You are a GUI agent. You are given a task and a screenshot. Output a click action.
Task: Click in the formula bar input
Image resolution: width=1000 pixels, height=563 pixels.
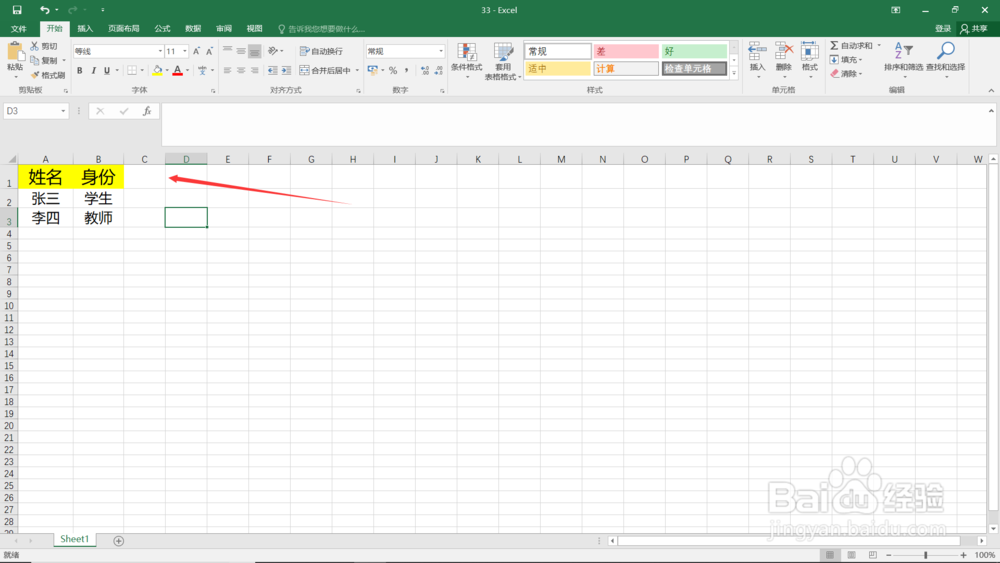coord(574,125)
